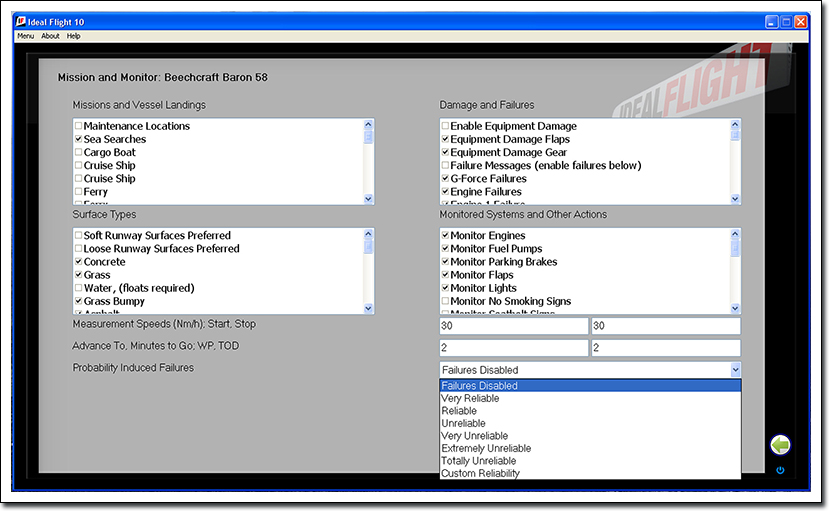Click Monitored Systems scroll down arrow

(735, 308)
